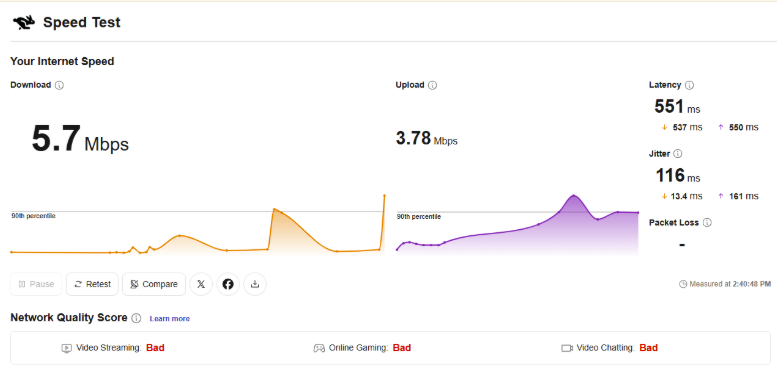Open the Learn more link
The height and width of the screenshot is (371, 777).
point(169,318)
